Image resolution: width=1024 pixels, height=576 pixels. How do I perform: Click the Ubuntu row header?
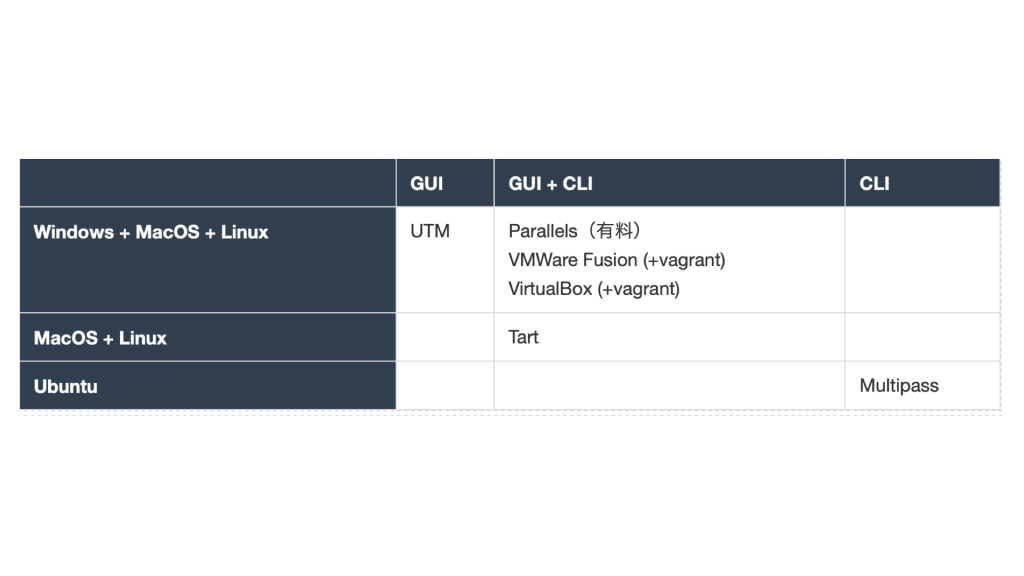(66, 386)
